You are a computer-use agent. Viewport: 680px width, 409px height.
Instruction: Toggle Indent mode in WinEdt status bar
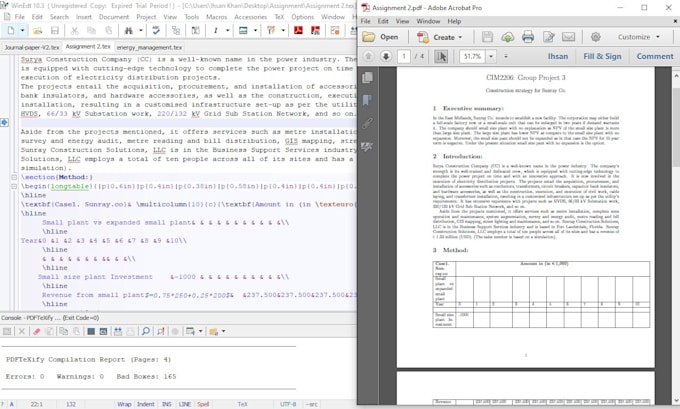pyautogui.click(x=145, y=404)
